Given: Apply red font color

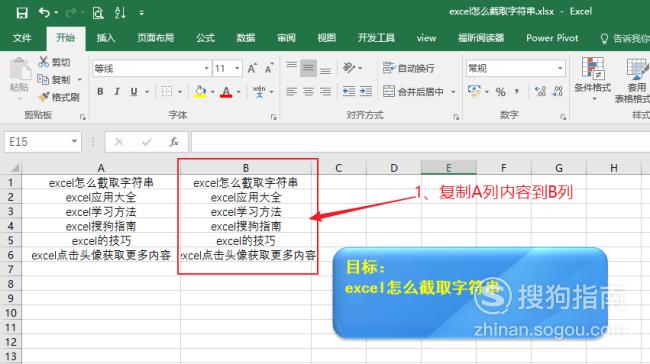Looking at the screenshot, I should (226, 92).
